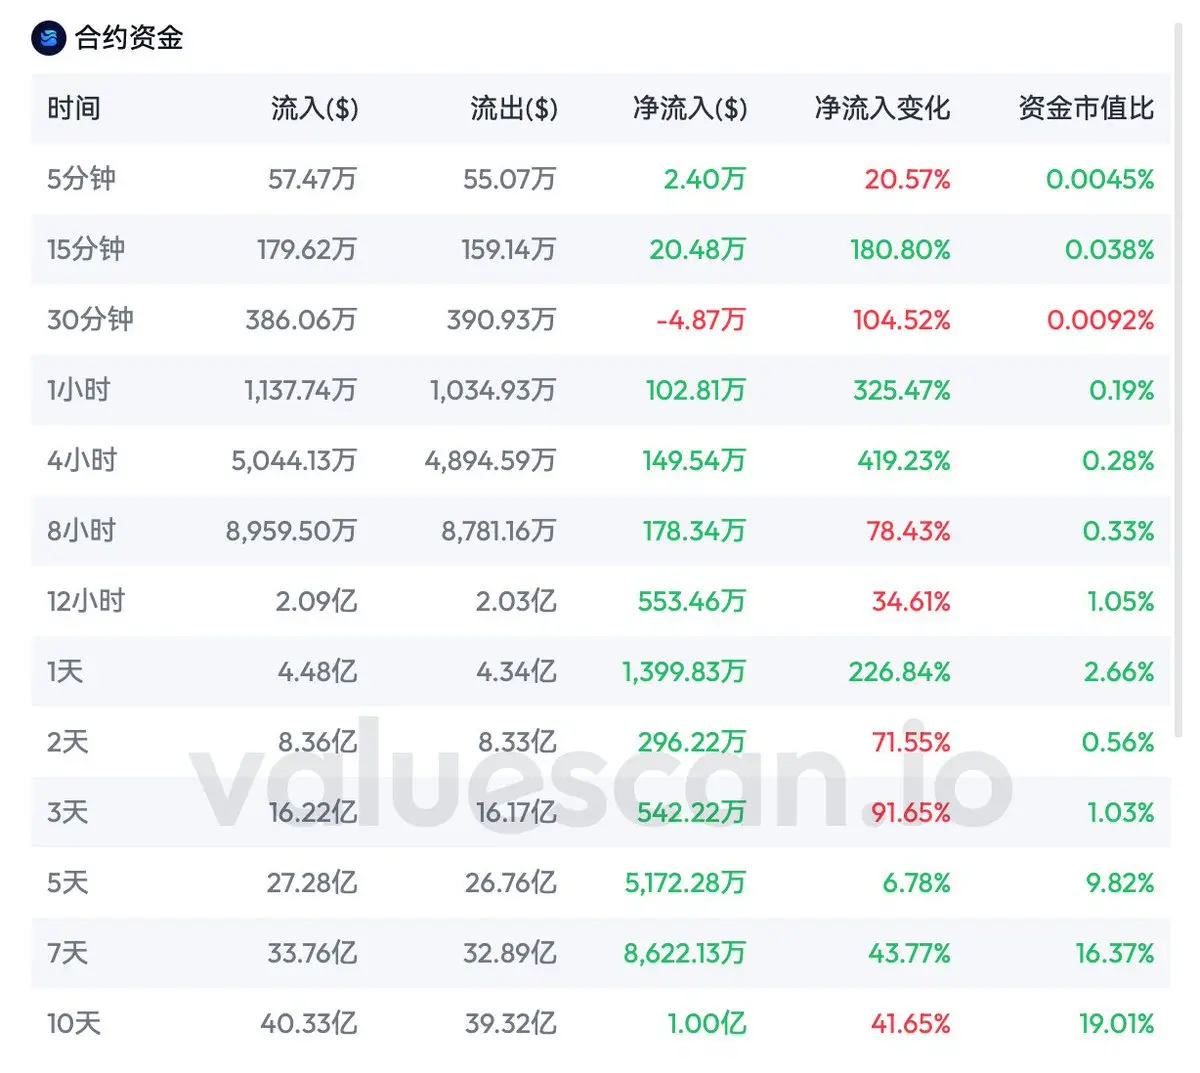Select the 2天 row label

pos(67,742)
